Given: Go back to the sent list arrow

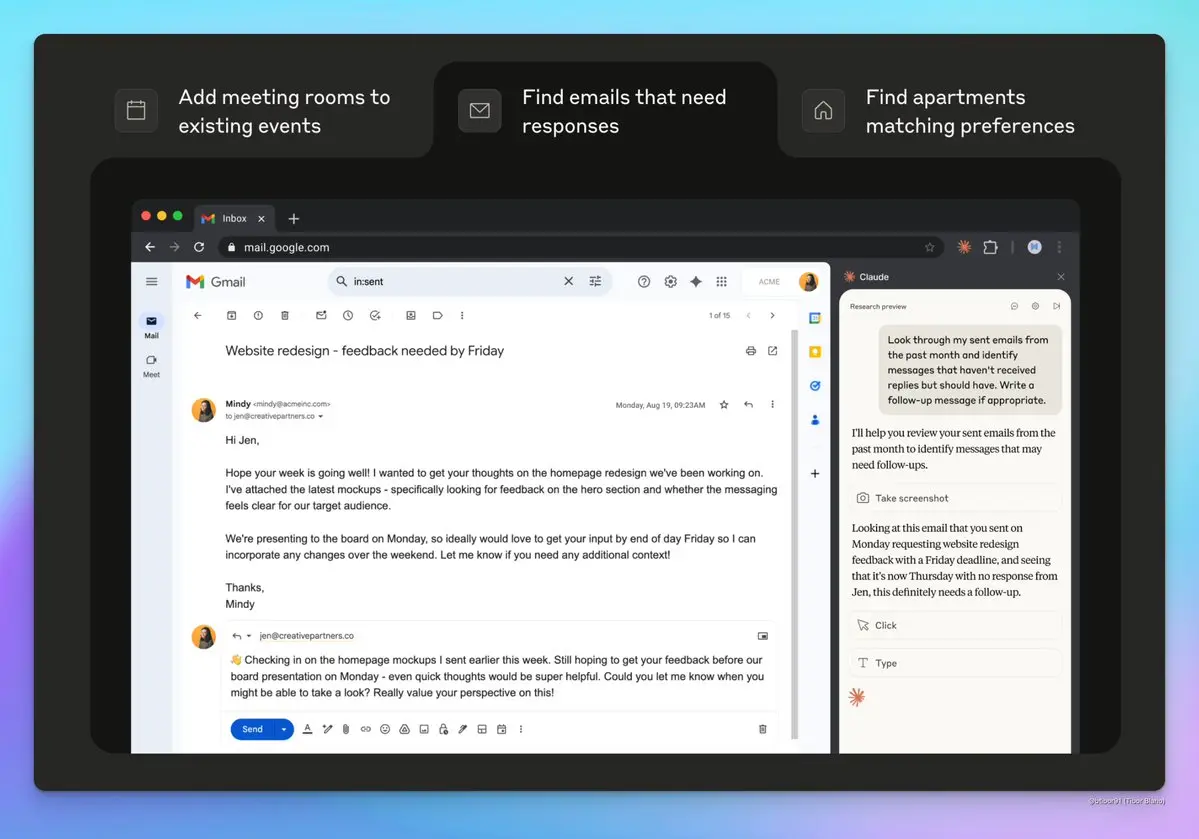Looking at the screenshot, I should tap(197, 315).
